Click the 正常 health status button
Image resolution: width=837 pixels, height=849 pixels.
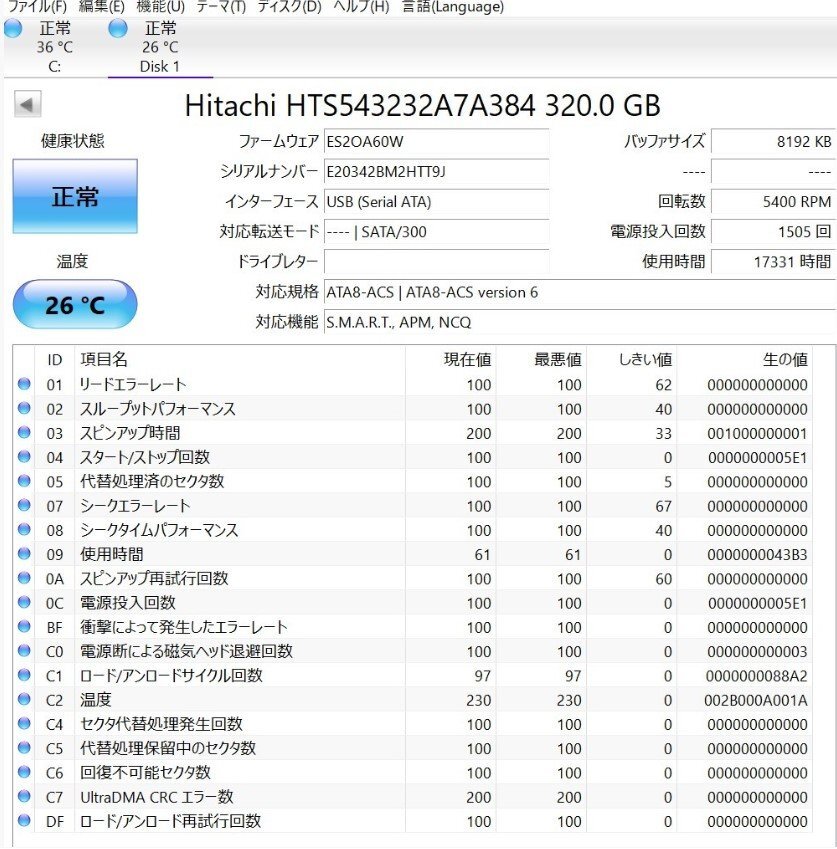coord(75,196)
